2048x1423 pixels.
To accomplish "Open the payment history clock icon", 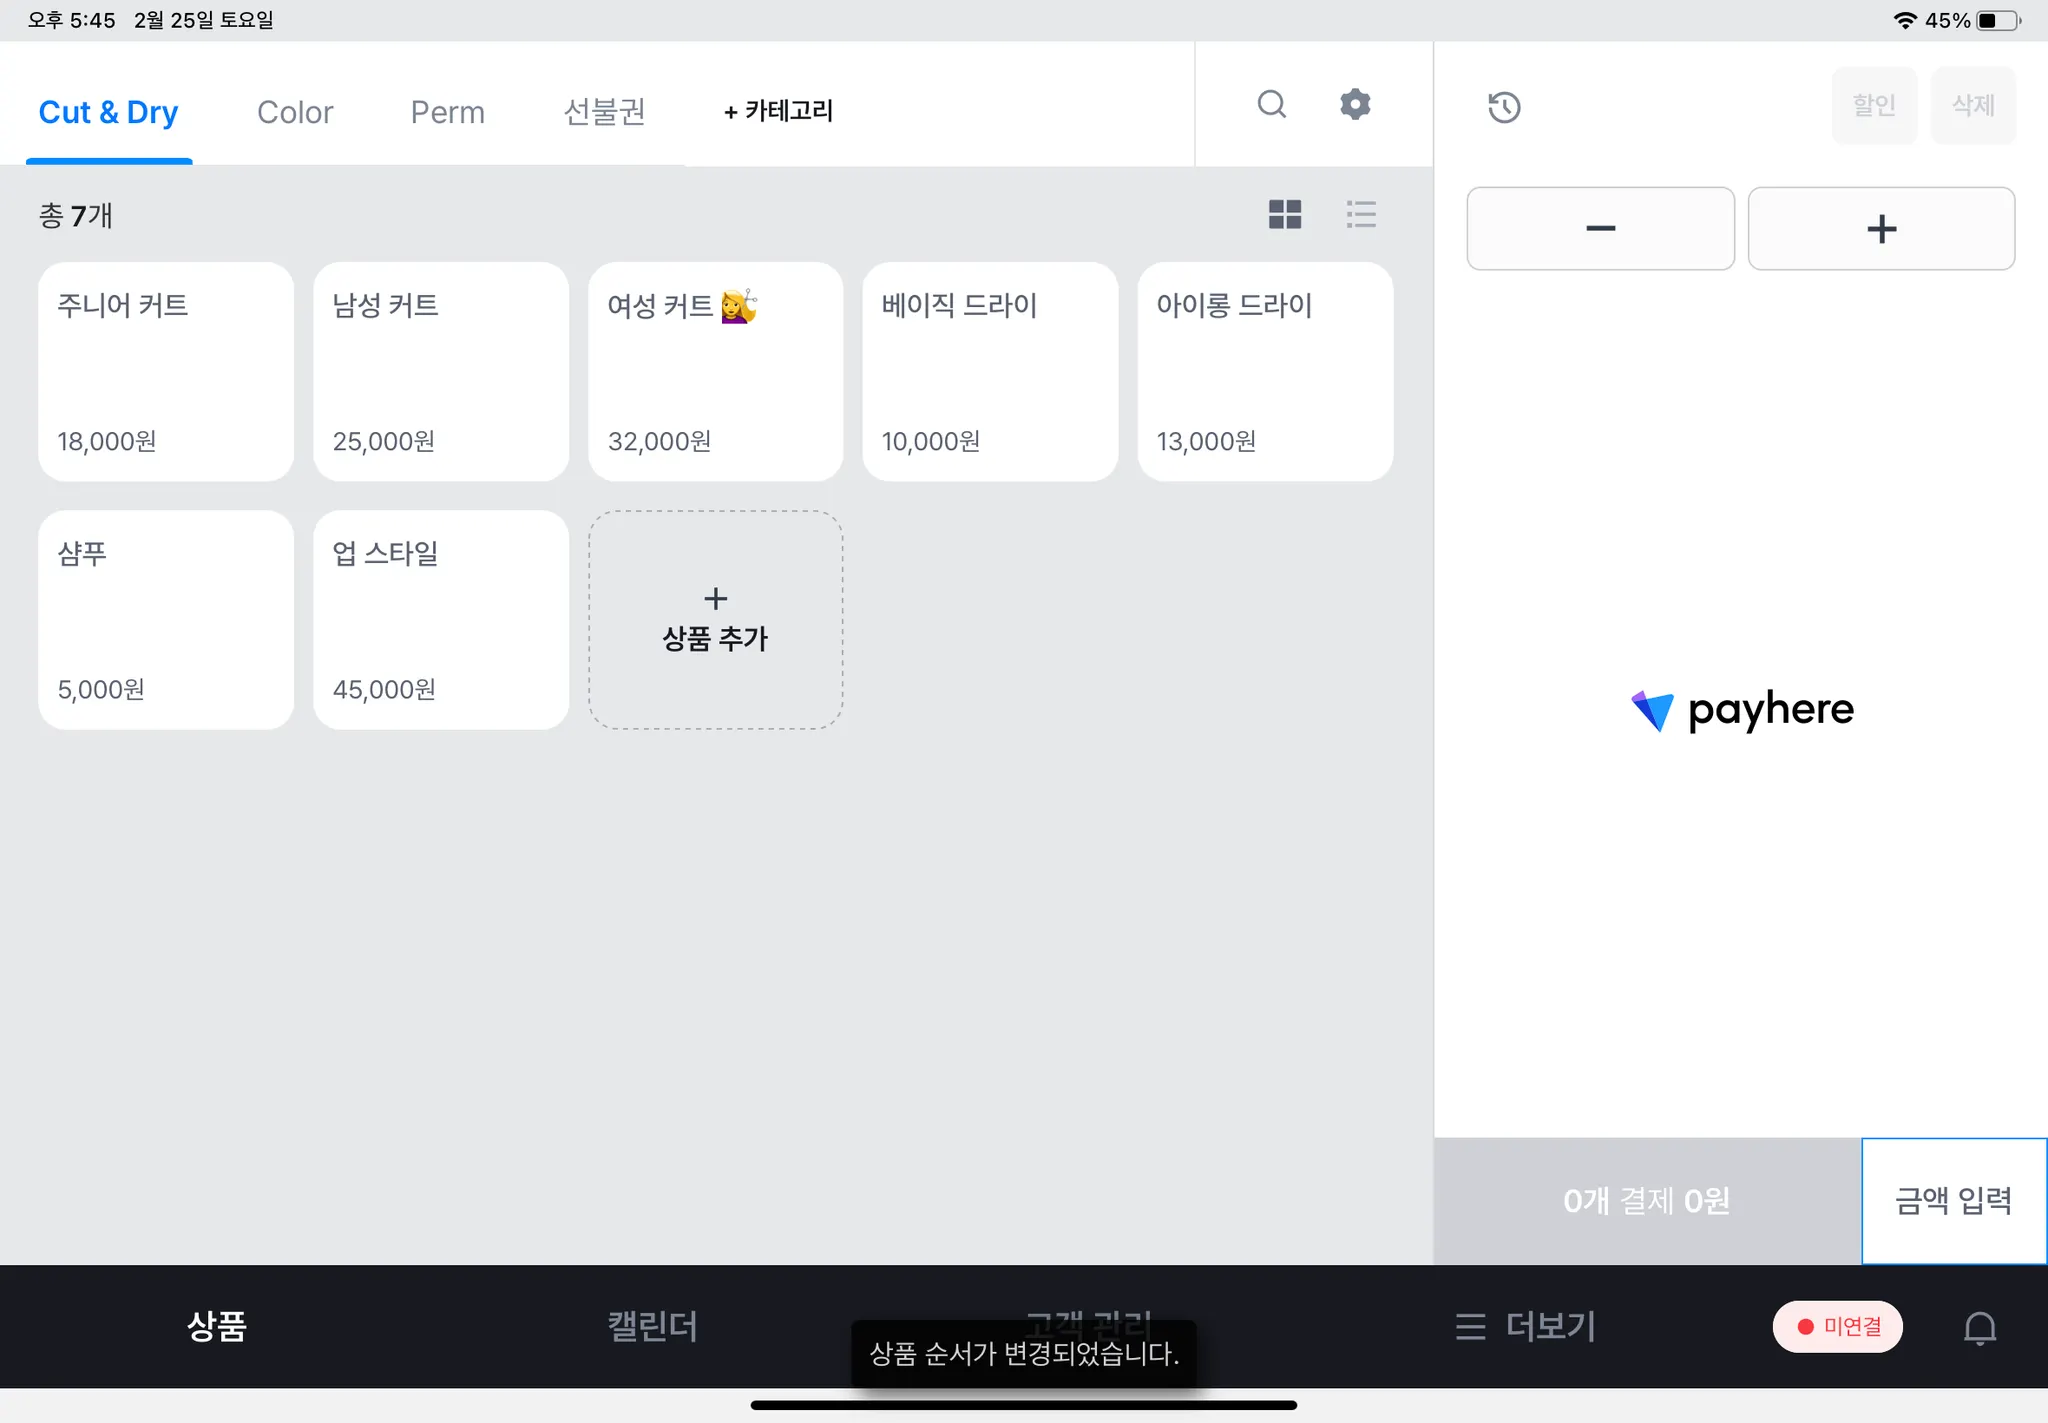I will click(x=1503, y=107).
